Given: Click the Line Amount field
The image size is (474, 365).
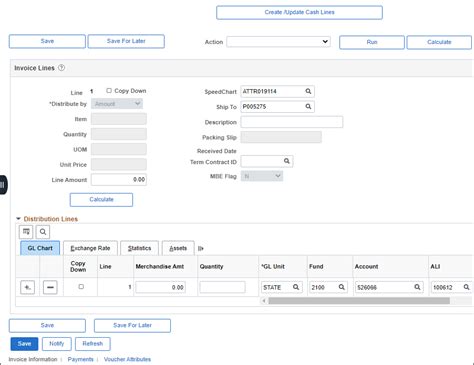Looking at the screenshot, I should point(119,179).
